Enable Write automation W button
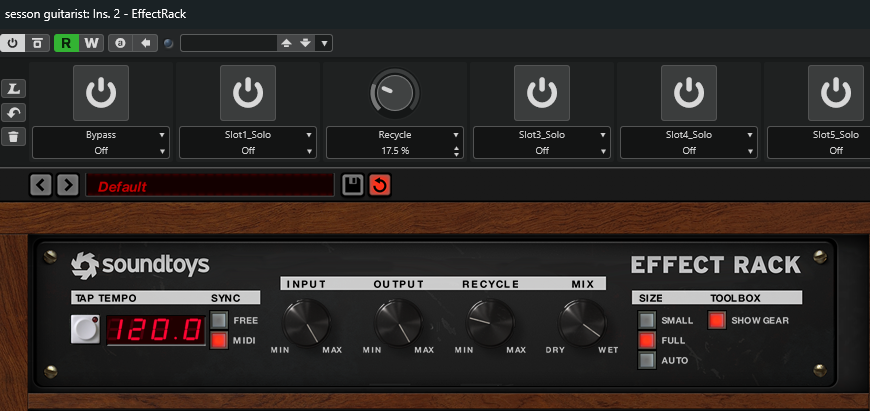Screen dimensions: 870x411 92,43
